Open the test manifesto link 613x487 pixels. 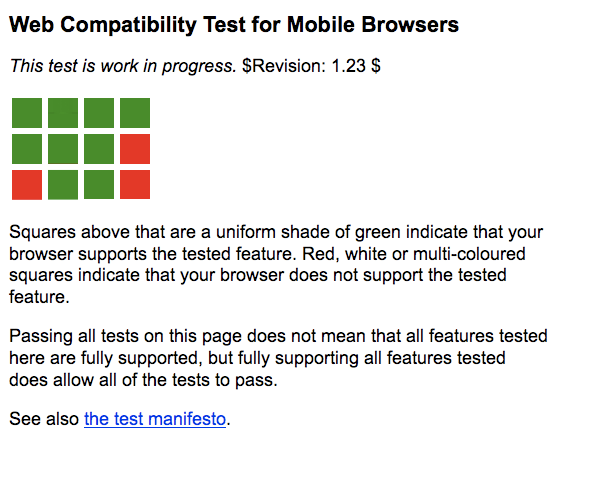click(x=155, y=420)
